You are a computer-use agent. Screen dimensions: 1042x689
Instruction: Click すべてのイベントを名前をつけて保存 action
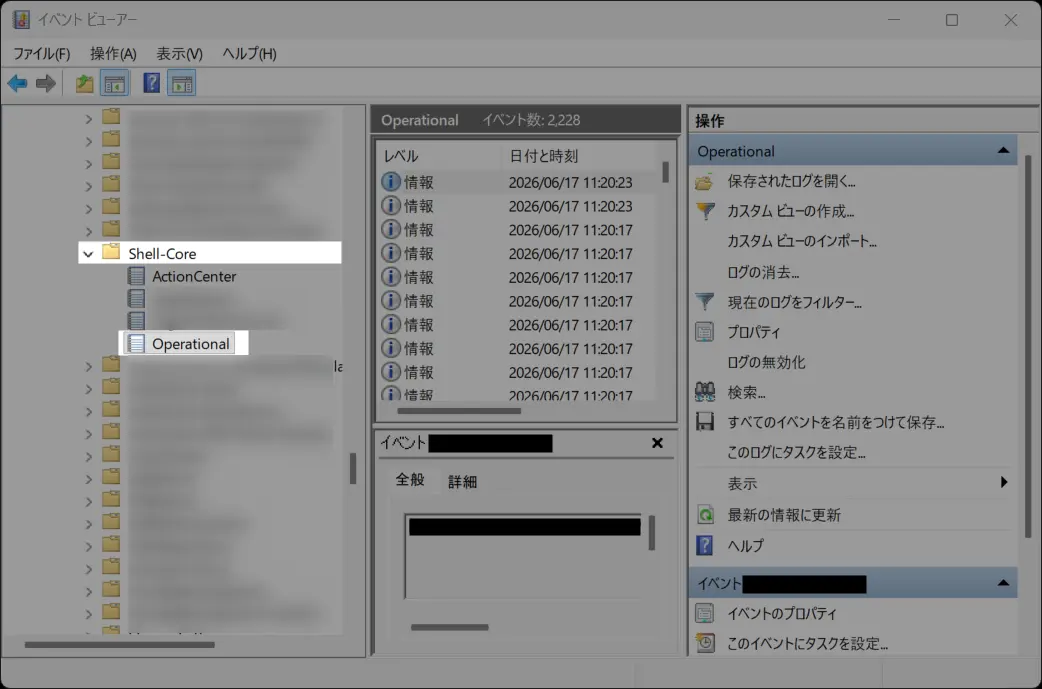pos(835,423)
